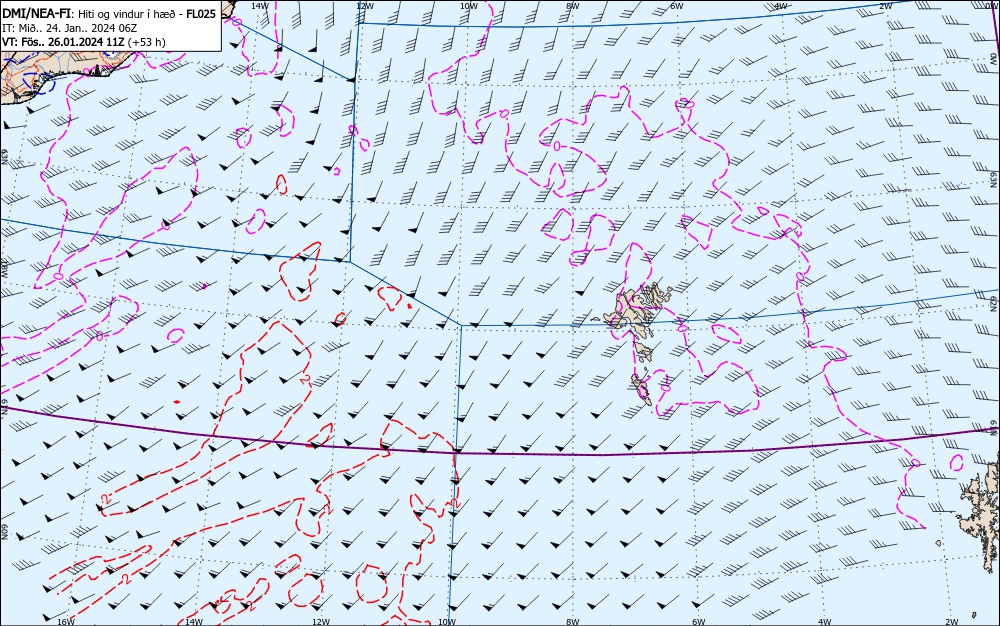
Task: Click the 10W longitude label on top edge
Action: 469,6
